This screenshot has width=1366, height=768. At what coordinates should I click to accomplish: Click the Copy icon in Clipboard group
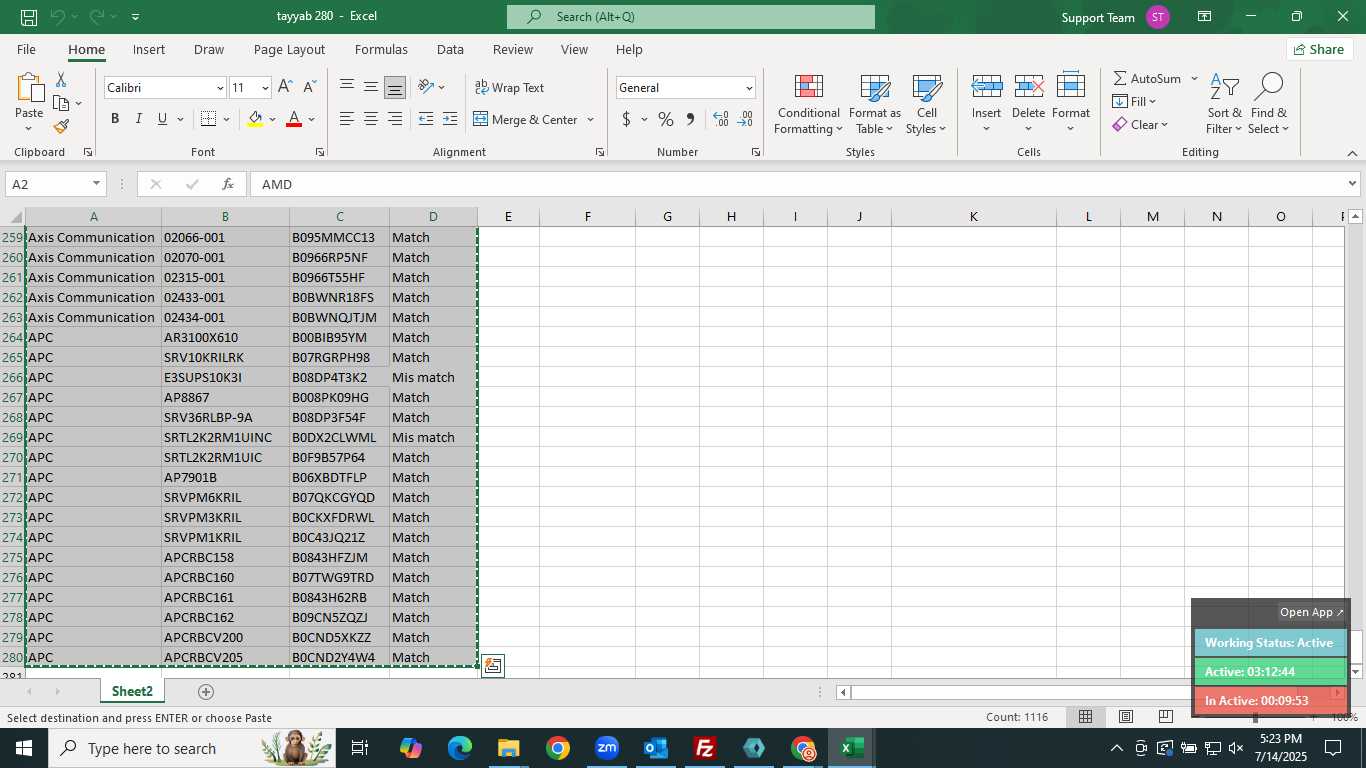click(61, 103)
